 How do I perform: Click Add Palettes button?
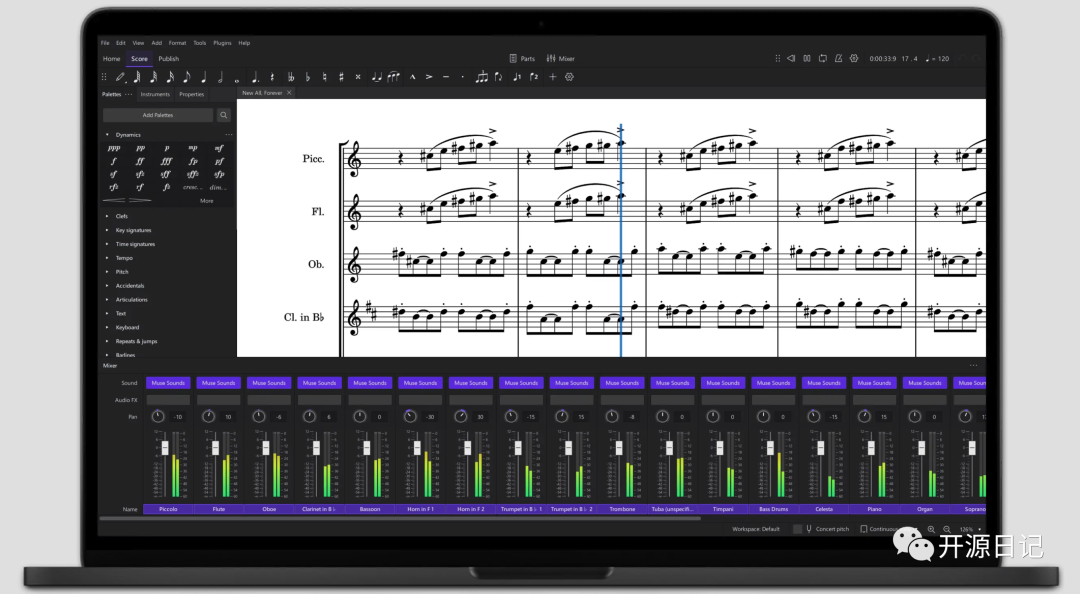pos(158,115)
